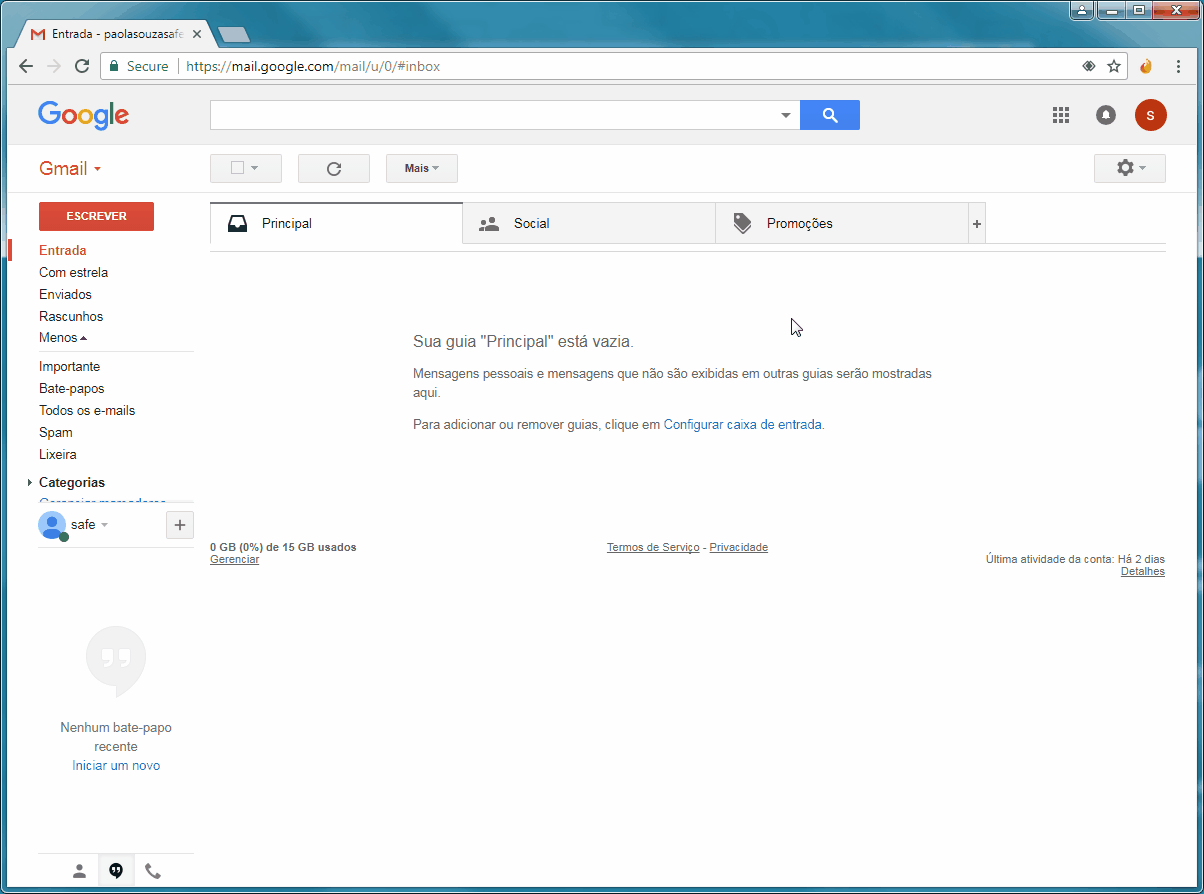Open the Spam folder
The image size is (1204, 894).
tap(56, 433)
